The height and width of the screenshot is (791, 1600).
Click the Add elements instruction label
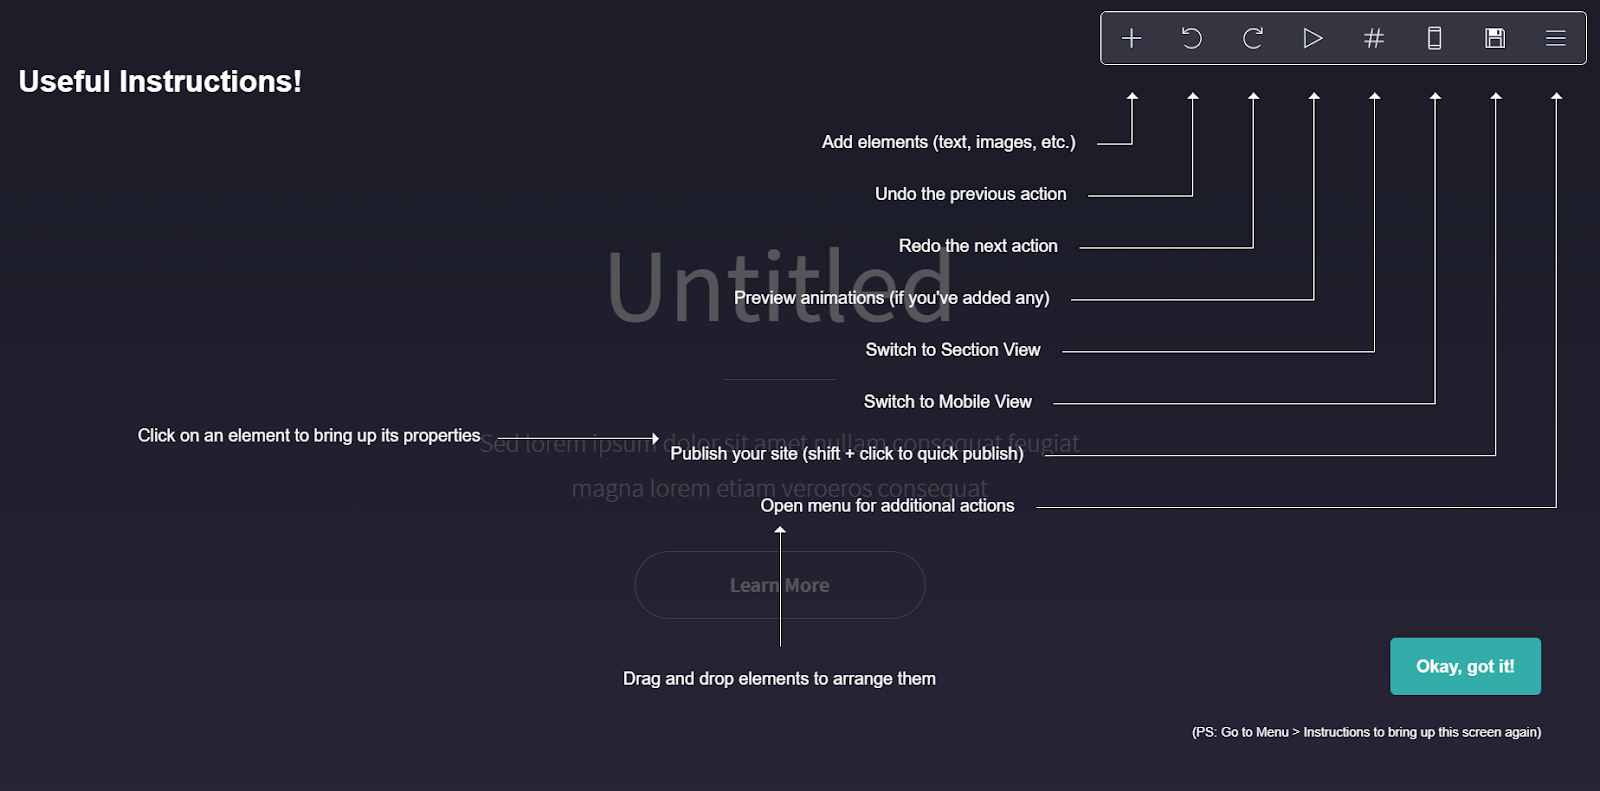pyautogui.click(x=949, y=142)
